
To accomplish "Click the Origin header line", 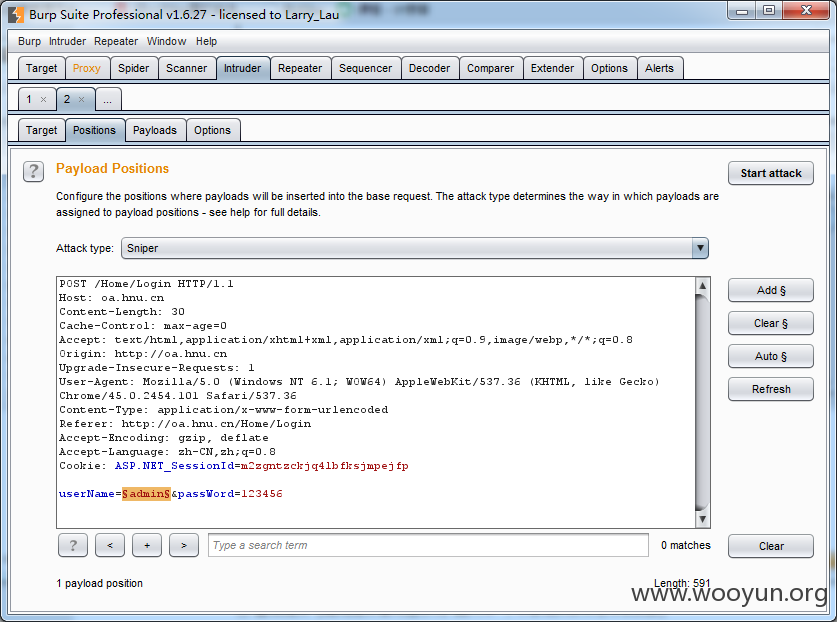I will (143, 353).
